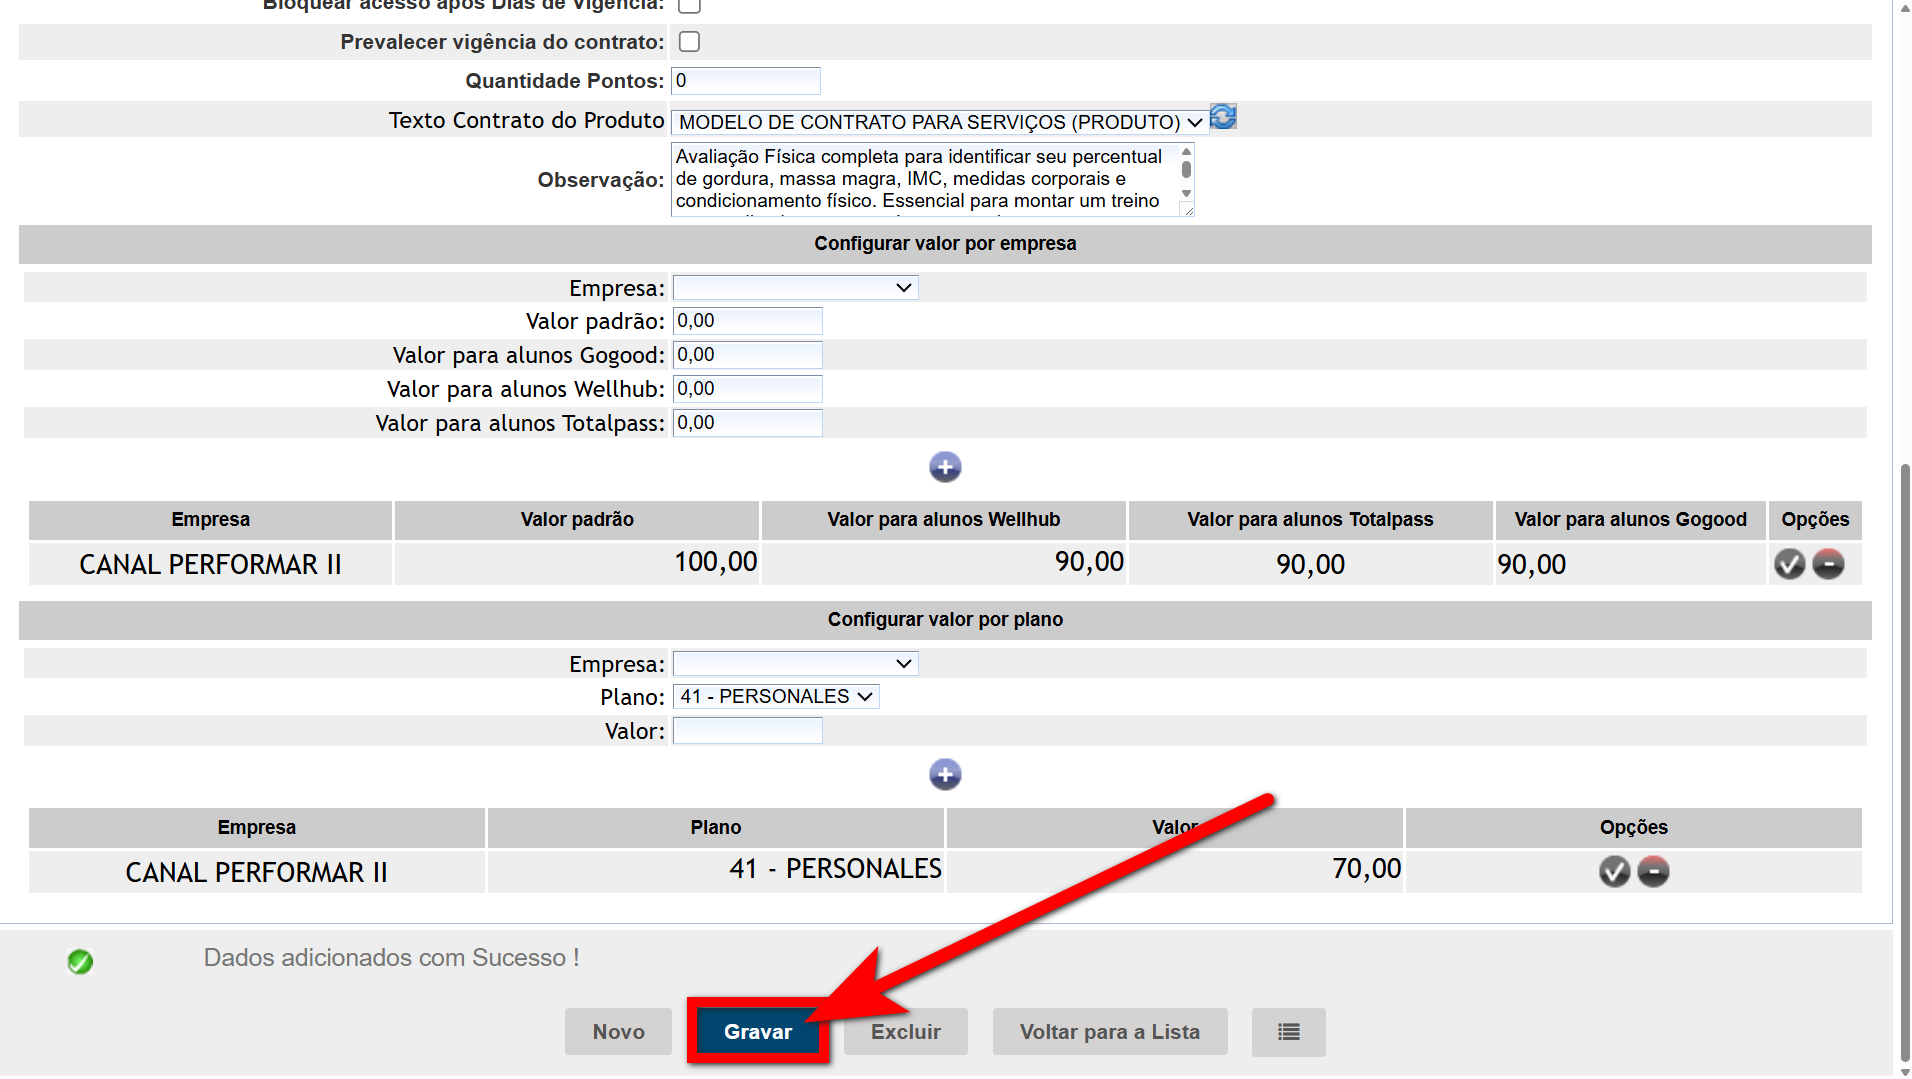
Task: Remove CANAL PERFORMAR II company value row
Action: [x=1828, y=565]
